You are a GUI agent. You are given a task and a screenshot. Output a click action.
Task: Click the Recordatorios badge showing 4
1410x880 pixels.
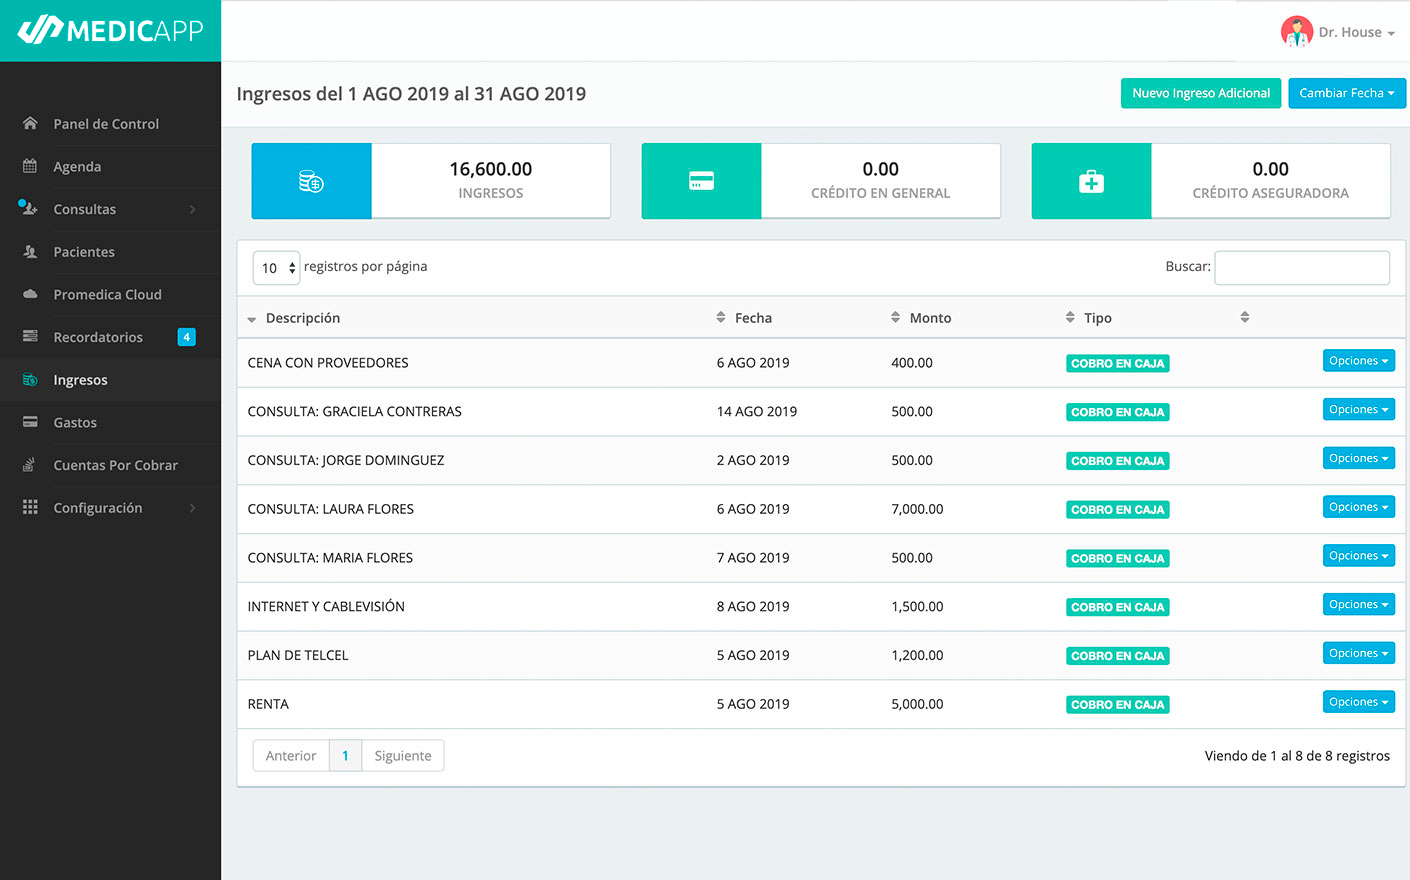186,337
